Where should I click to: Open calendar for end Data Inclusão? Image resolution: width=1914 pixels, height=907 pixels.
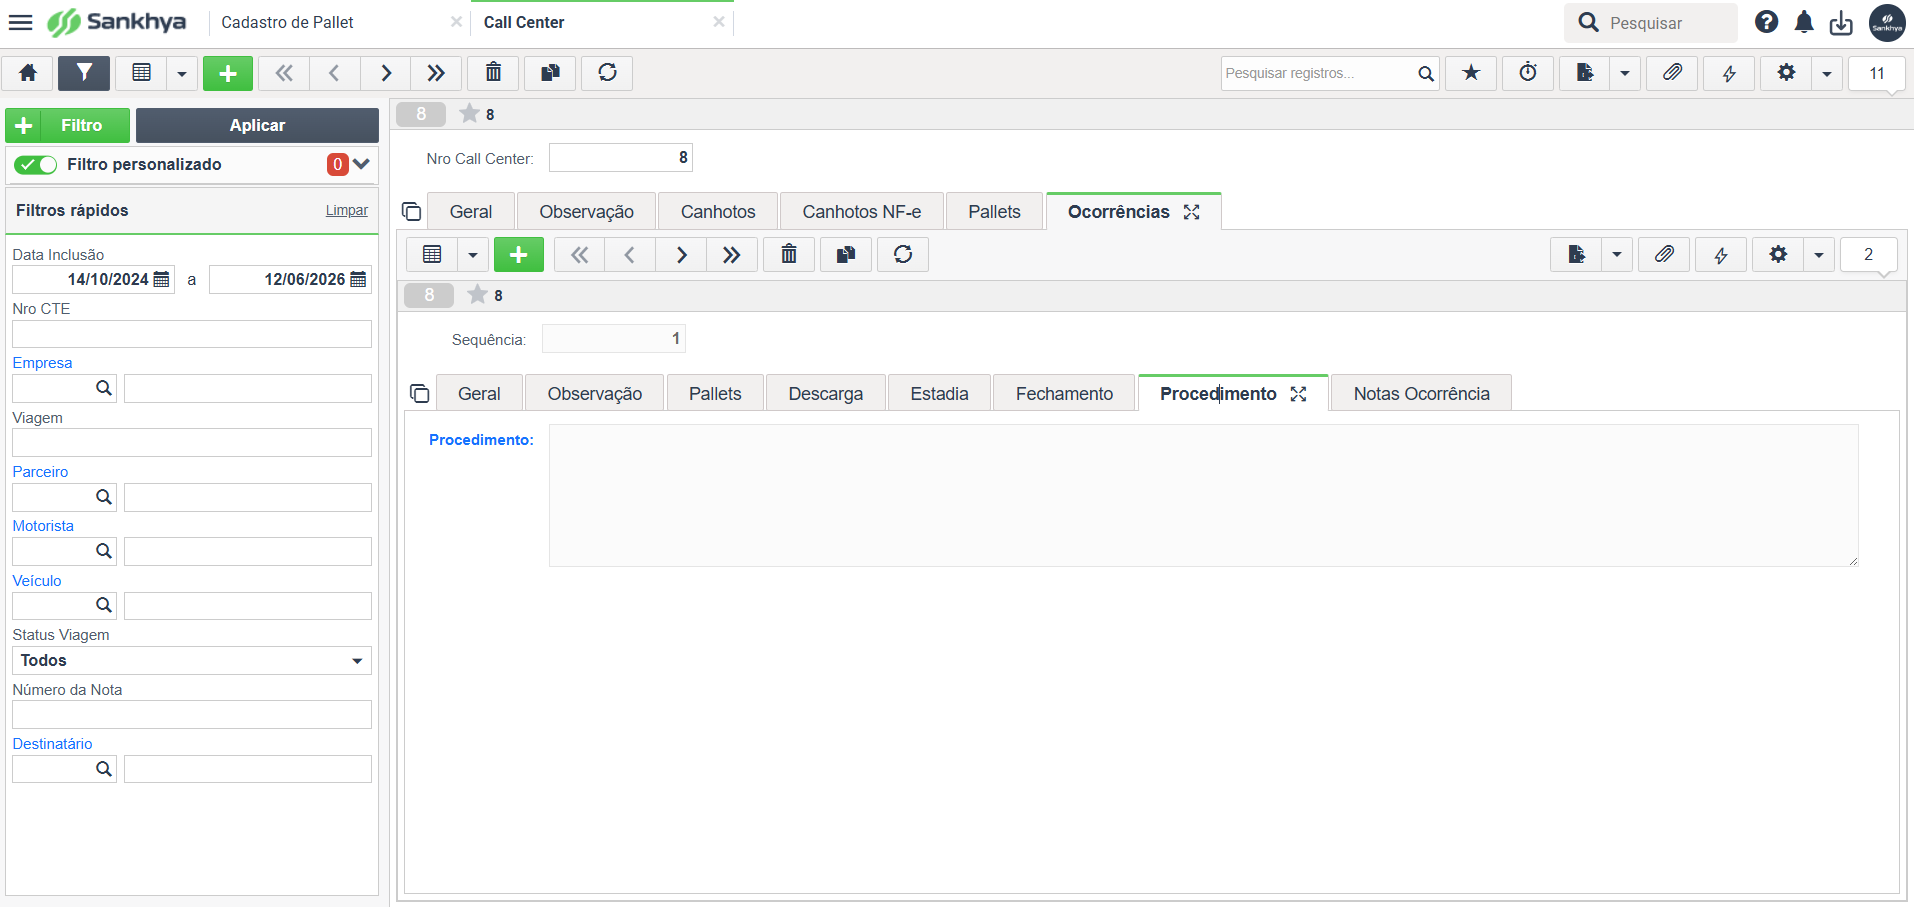coord(359,280)
